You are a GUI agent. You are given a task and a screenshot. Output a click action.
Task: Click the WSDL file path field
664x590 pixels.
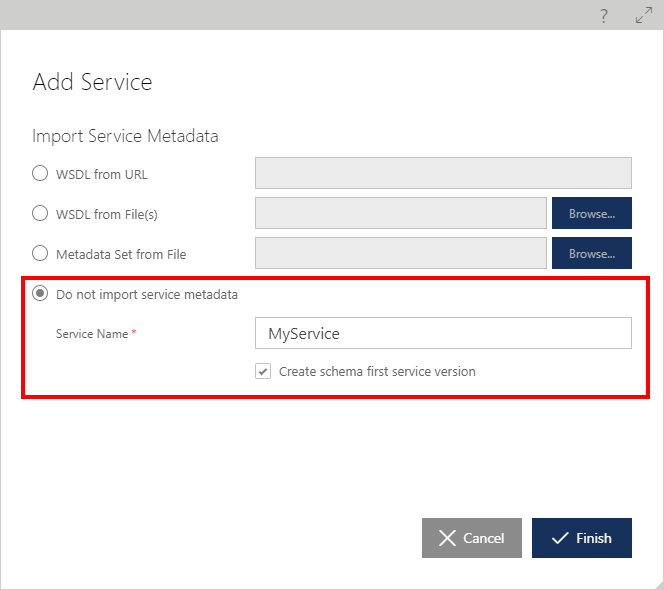pos(401,213)
